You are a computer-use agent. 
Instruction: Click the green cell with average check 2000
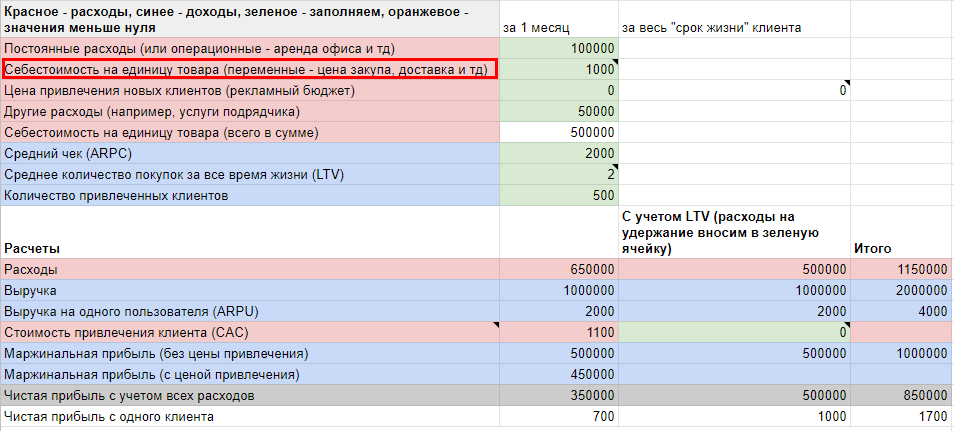[x=559, y=153]
